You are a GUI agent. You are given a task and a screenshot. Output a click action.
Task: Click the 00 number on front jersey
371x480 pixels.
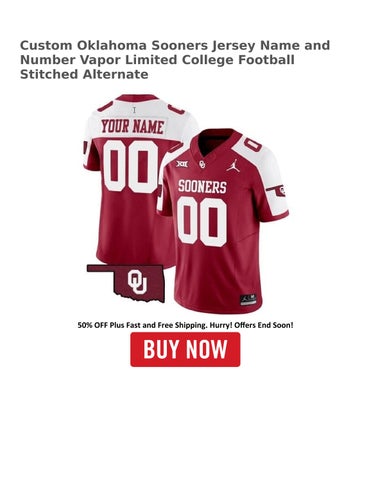[202, 222]
